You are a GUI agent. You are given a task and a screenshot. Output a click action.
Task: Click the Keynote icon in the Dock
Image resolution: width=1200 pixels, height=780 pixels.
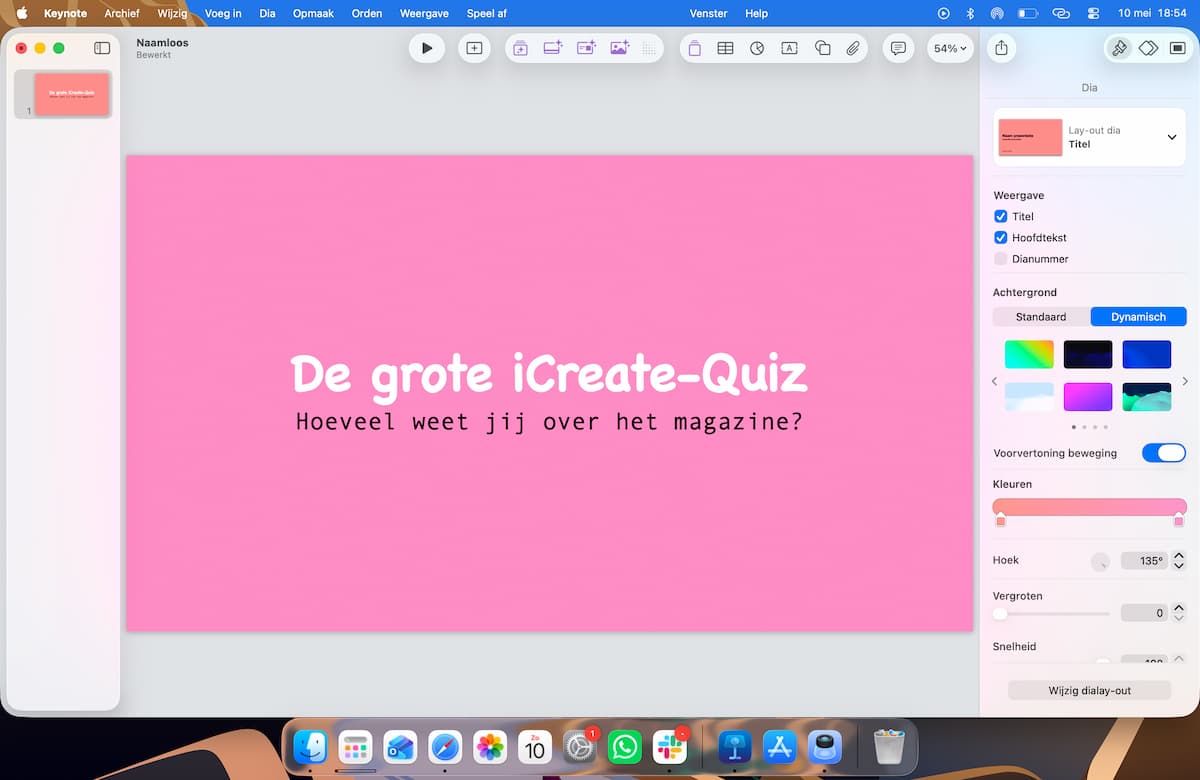[x=735, y=747]
